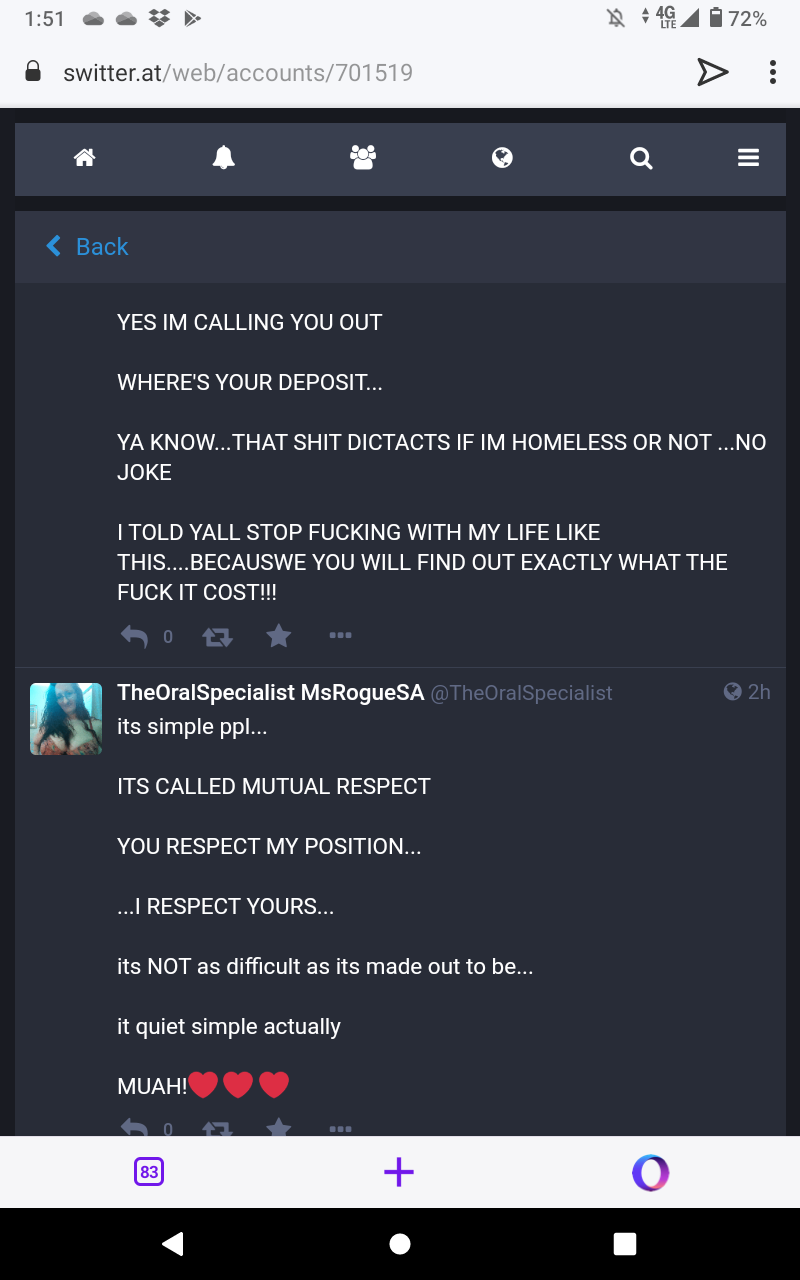Open the browser's three-dot overflow menu

pos(772,72)
